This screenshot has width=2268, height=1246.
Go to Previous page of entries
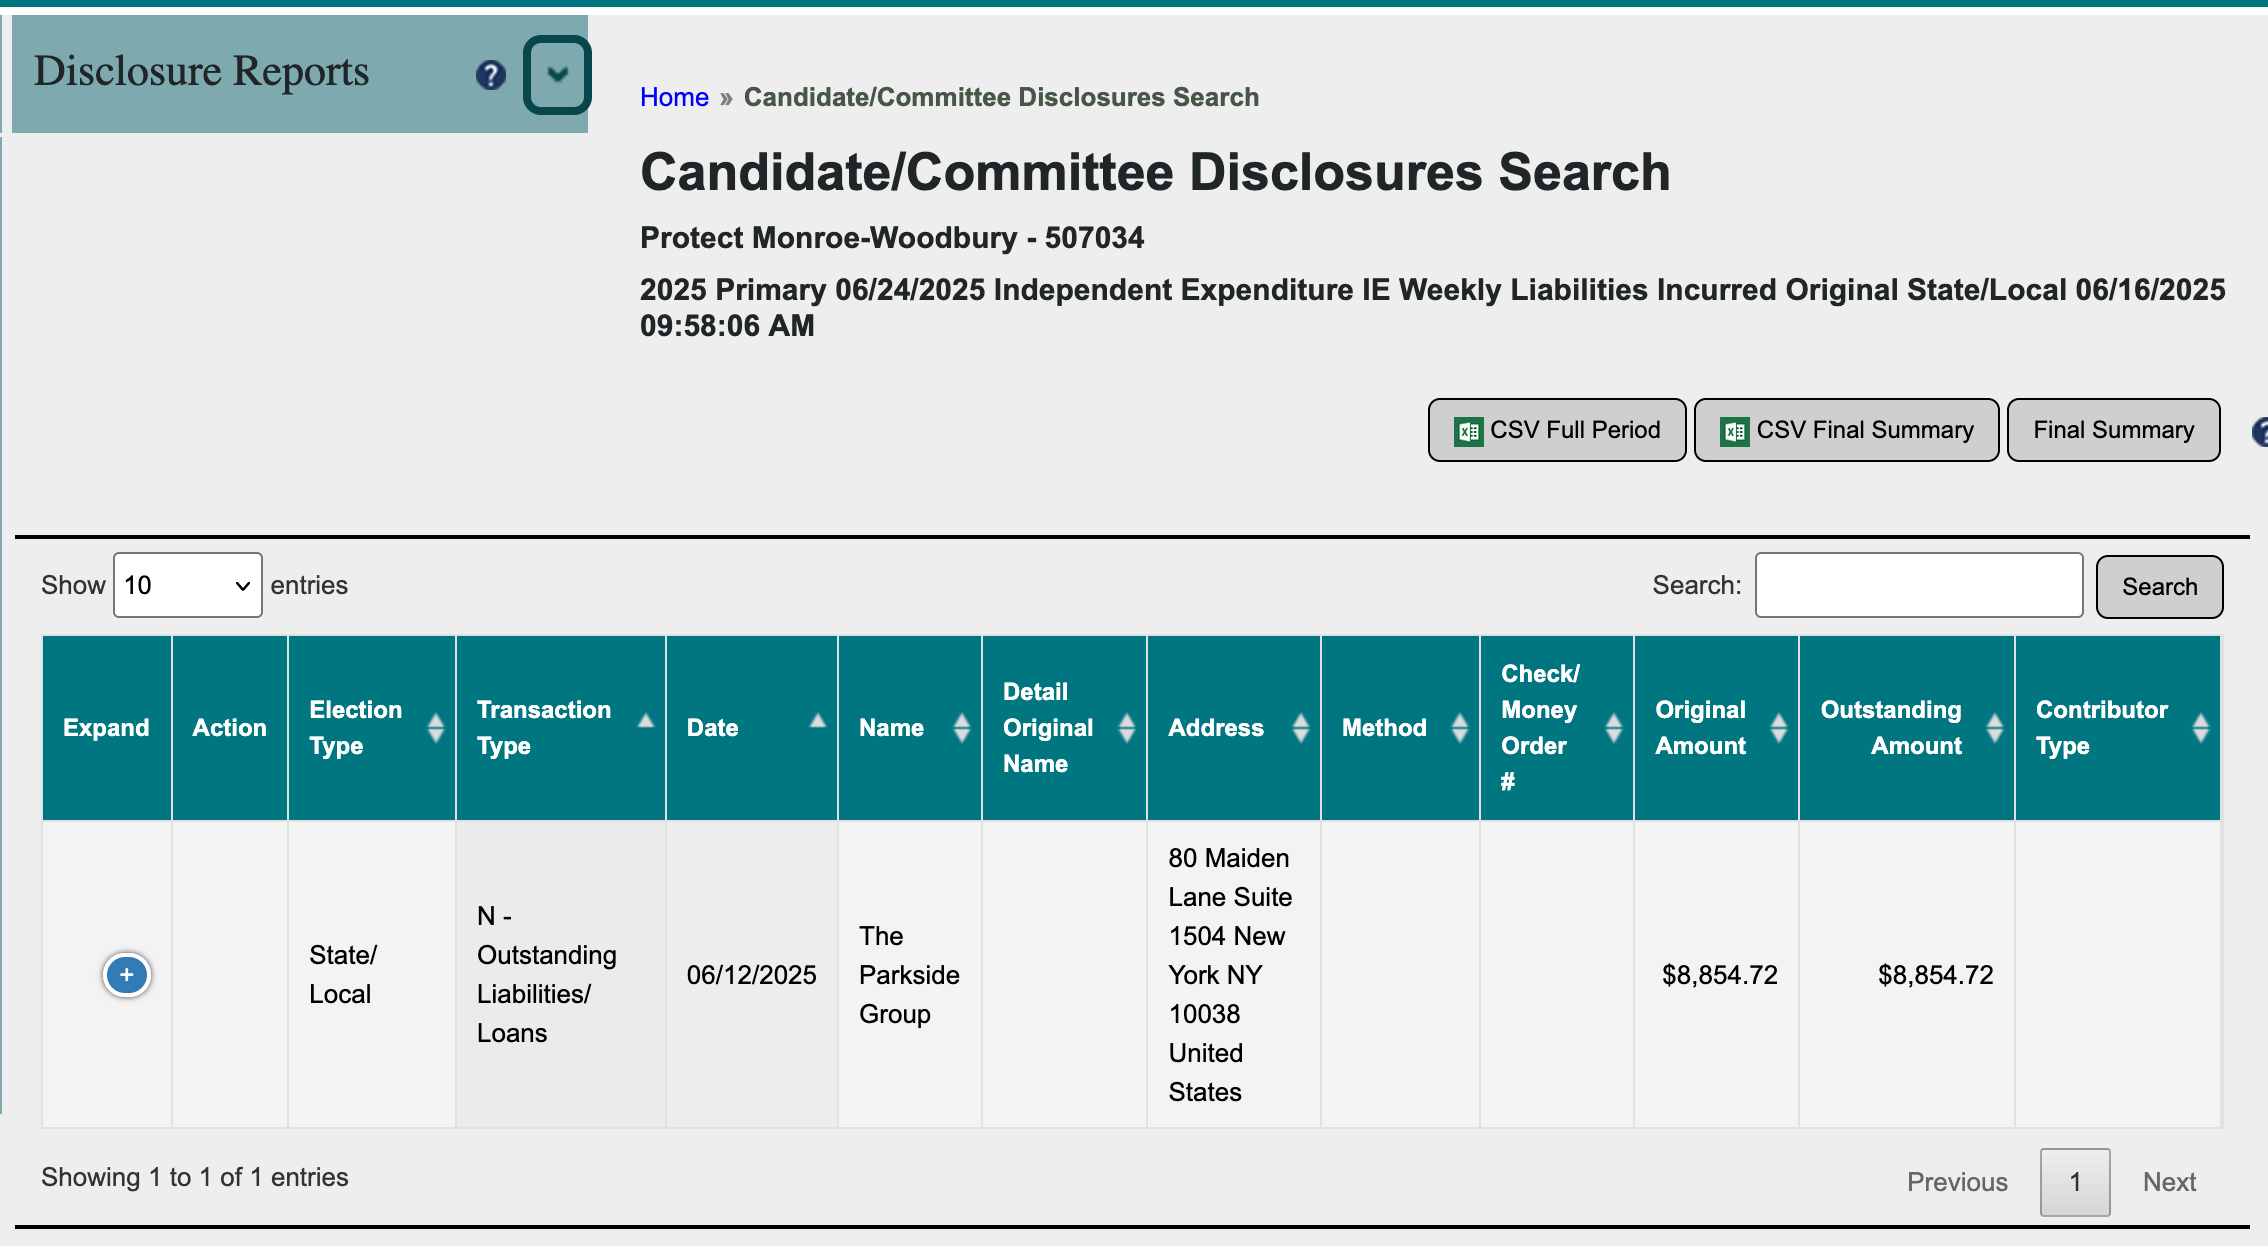(x=1957, y=1182)
